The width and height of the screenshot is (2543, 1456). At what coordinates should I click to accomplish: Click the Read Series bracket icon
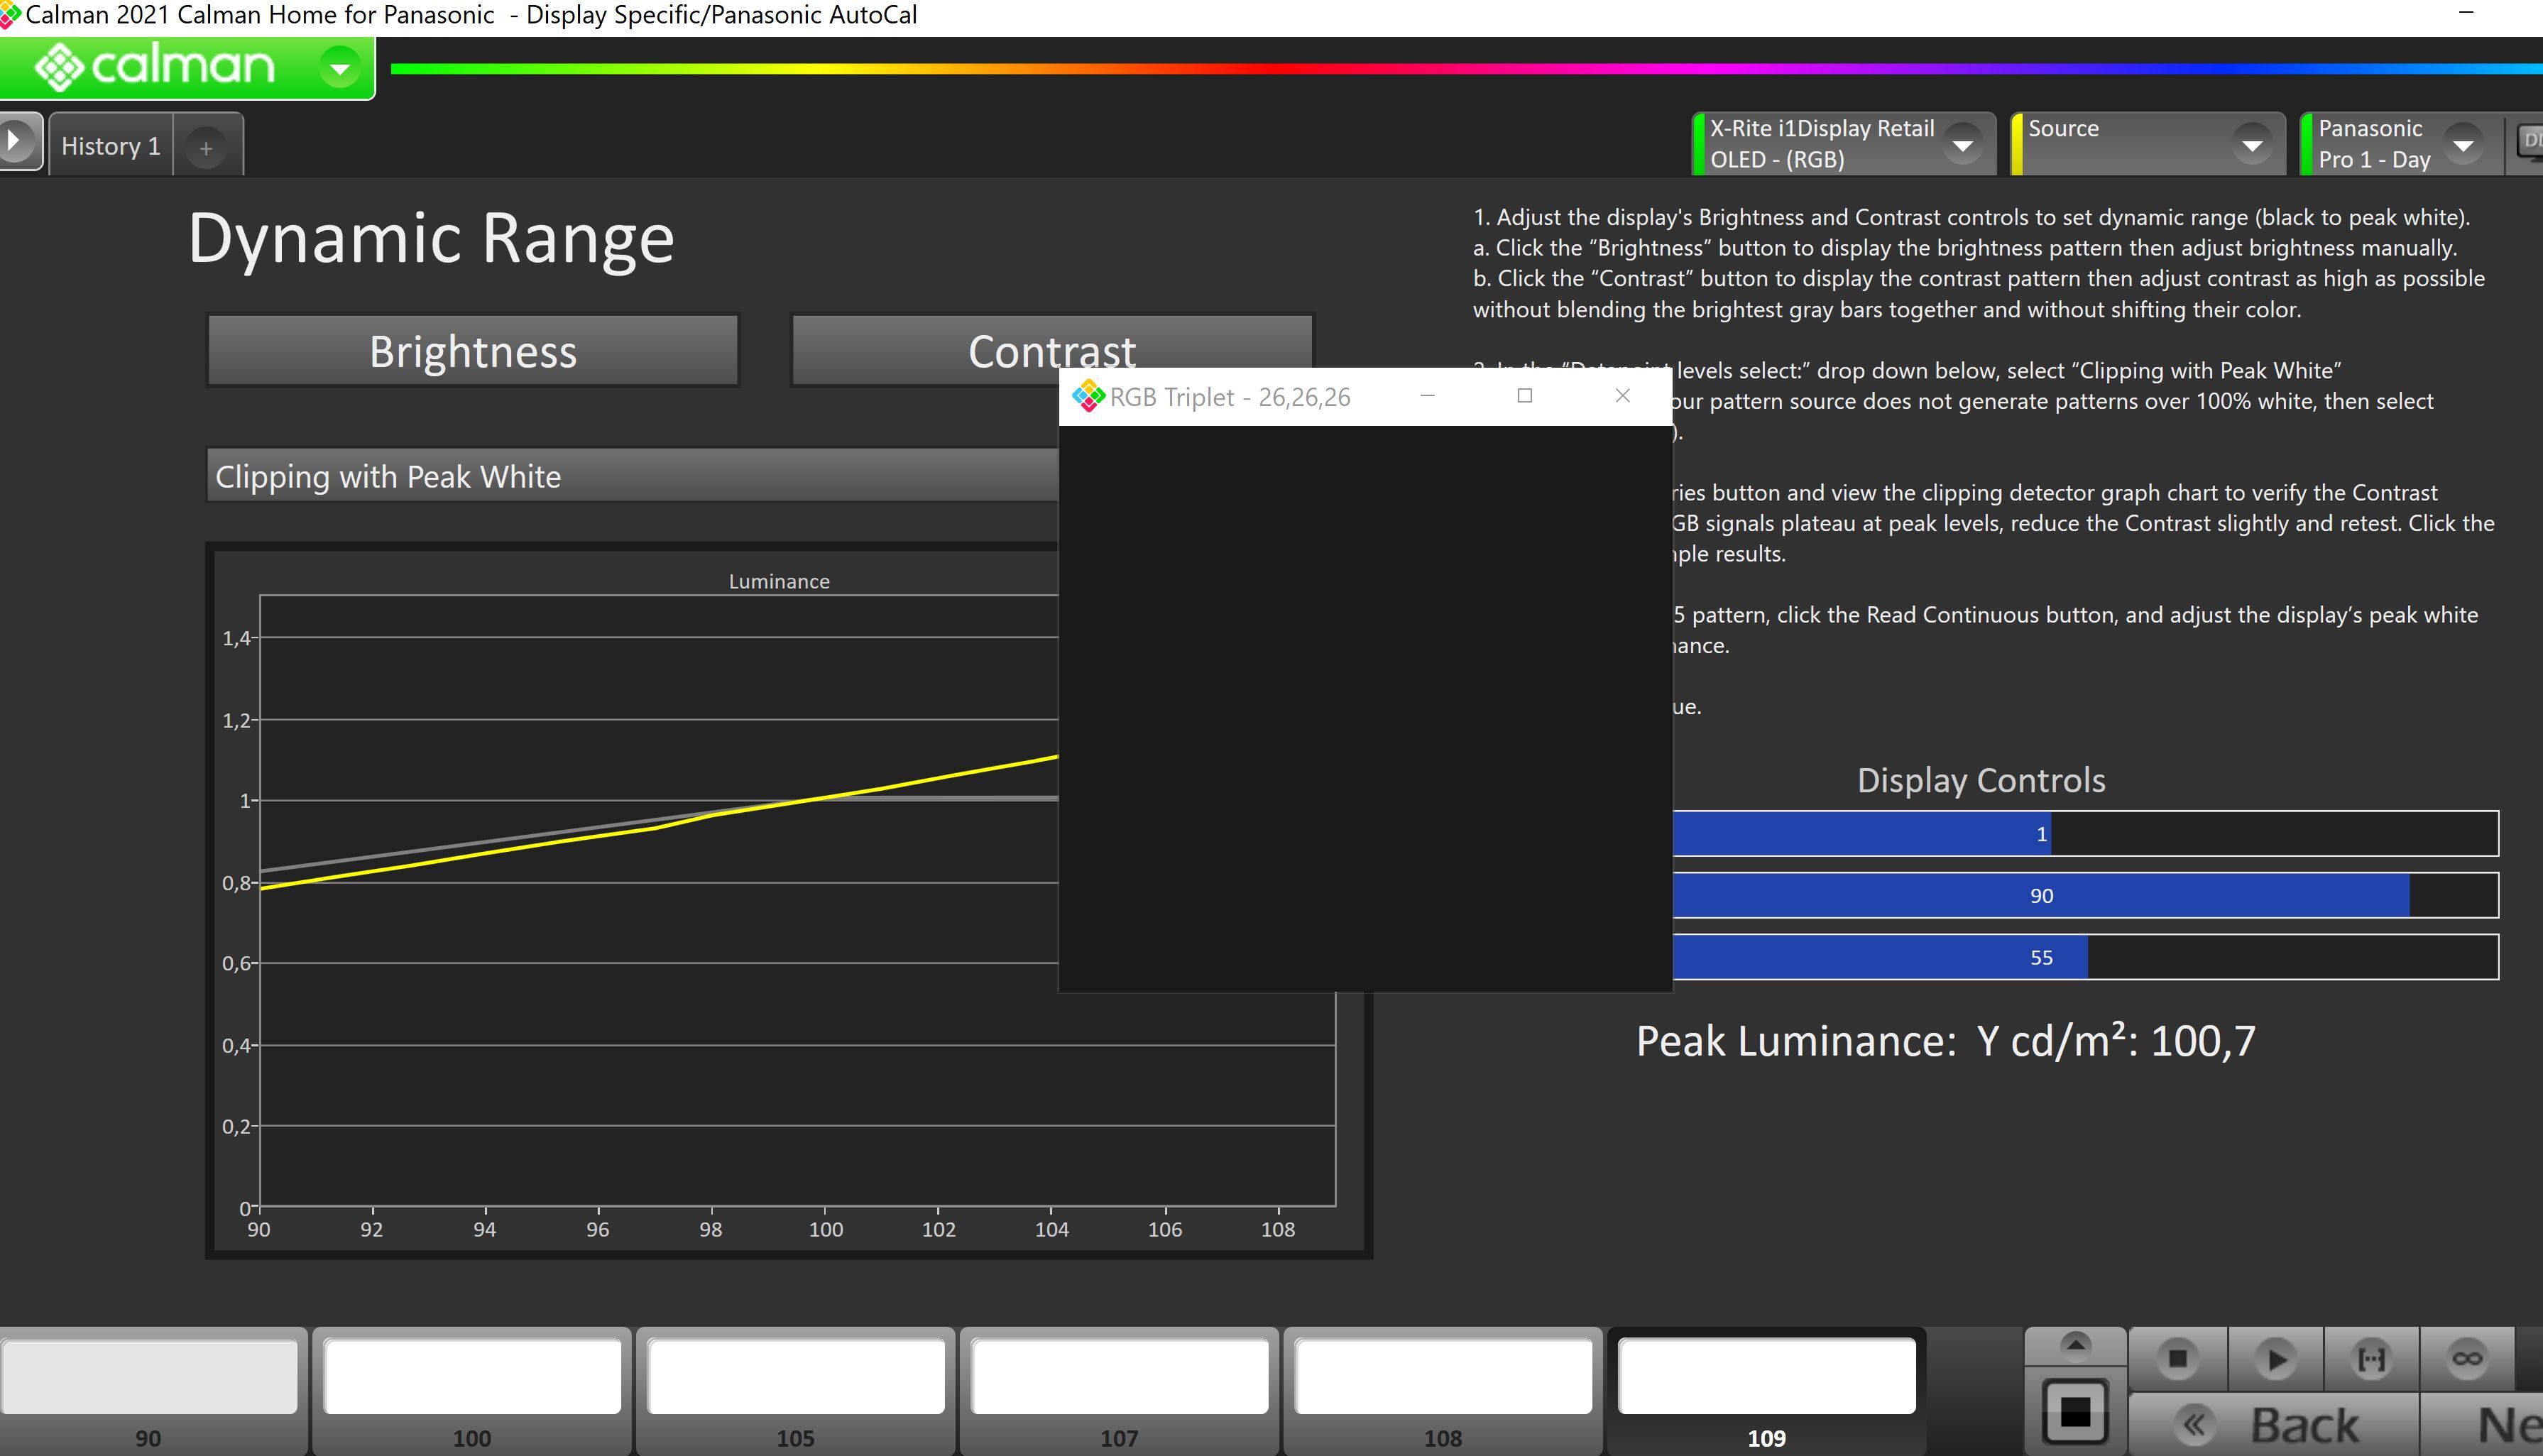(2371, 1358)
